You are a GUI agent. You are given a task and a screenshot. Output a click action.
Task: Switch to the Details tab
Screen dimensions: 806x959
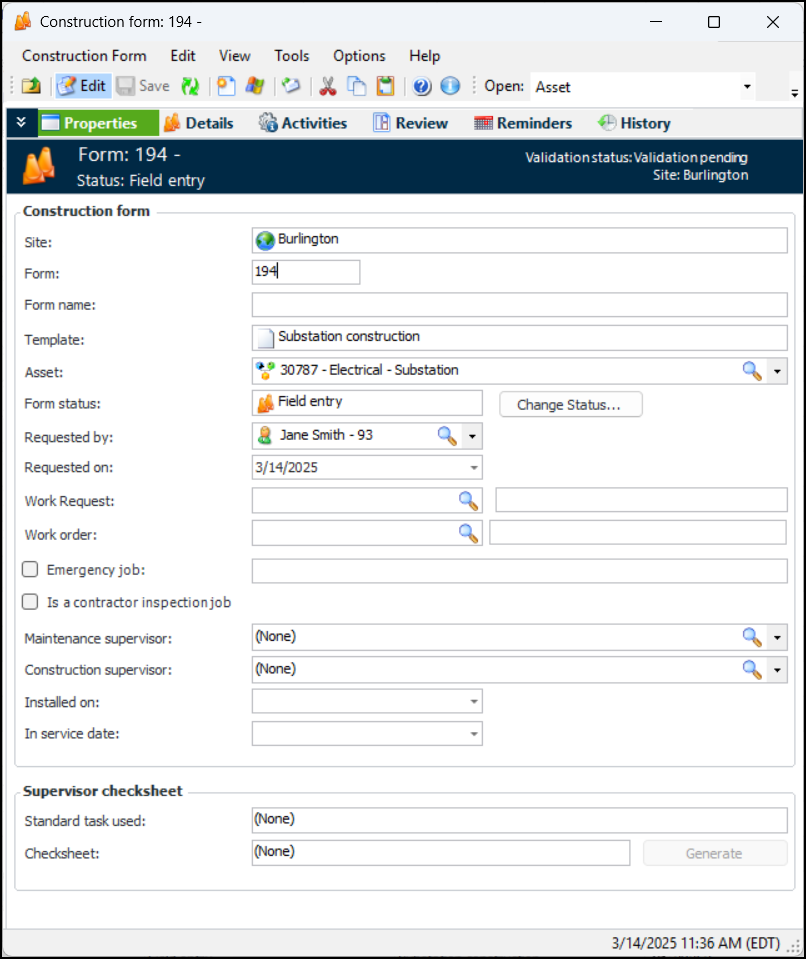point(199,123)
